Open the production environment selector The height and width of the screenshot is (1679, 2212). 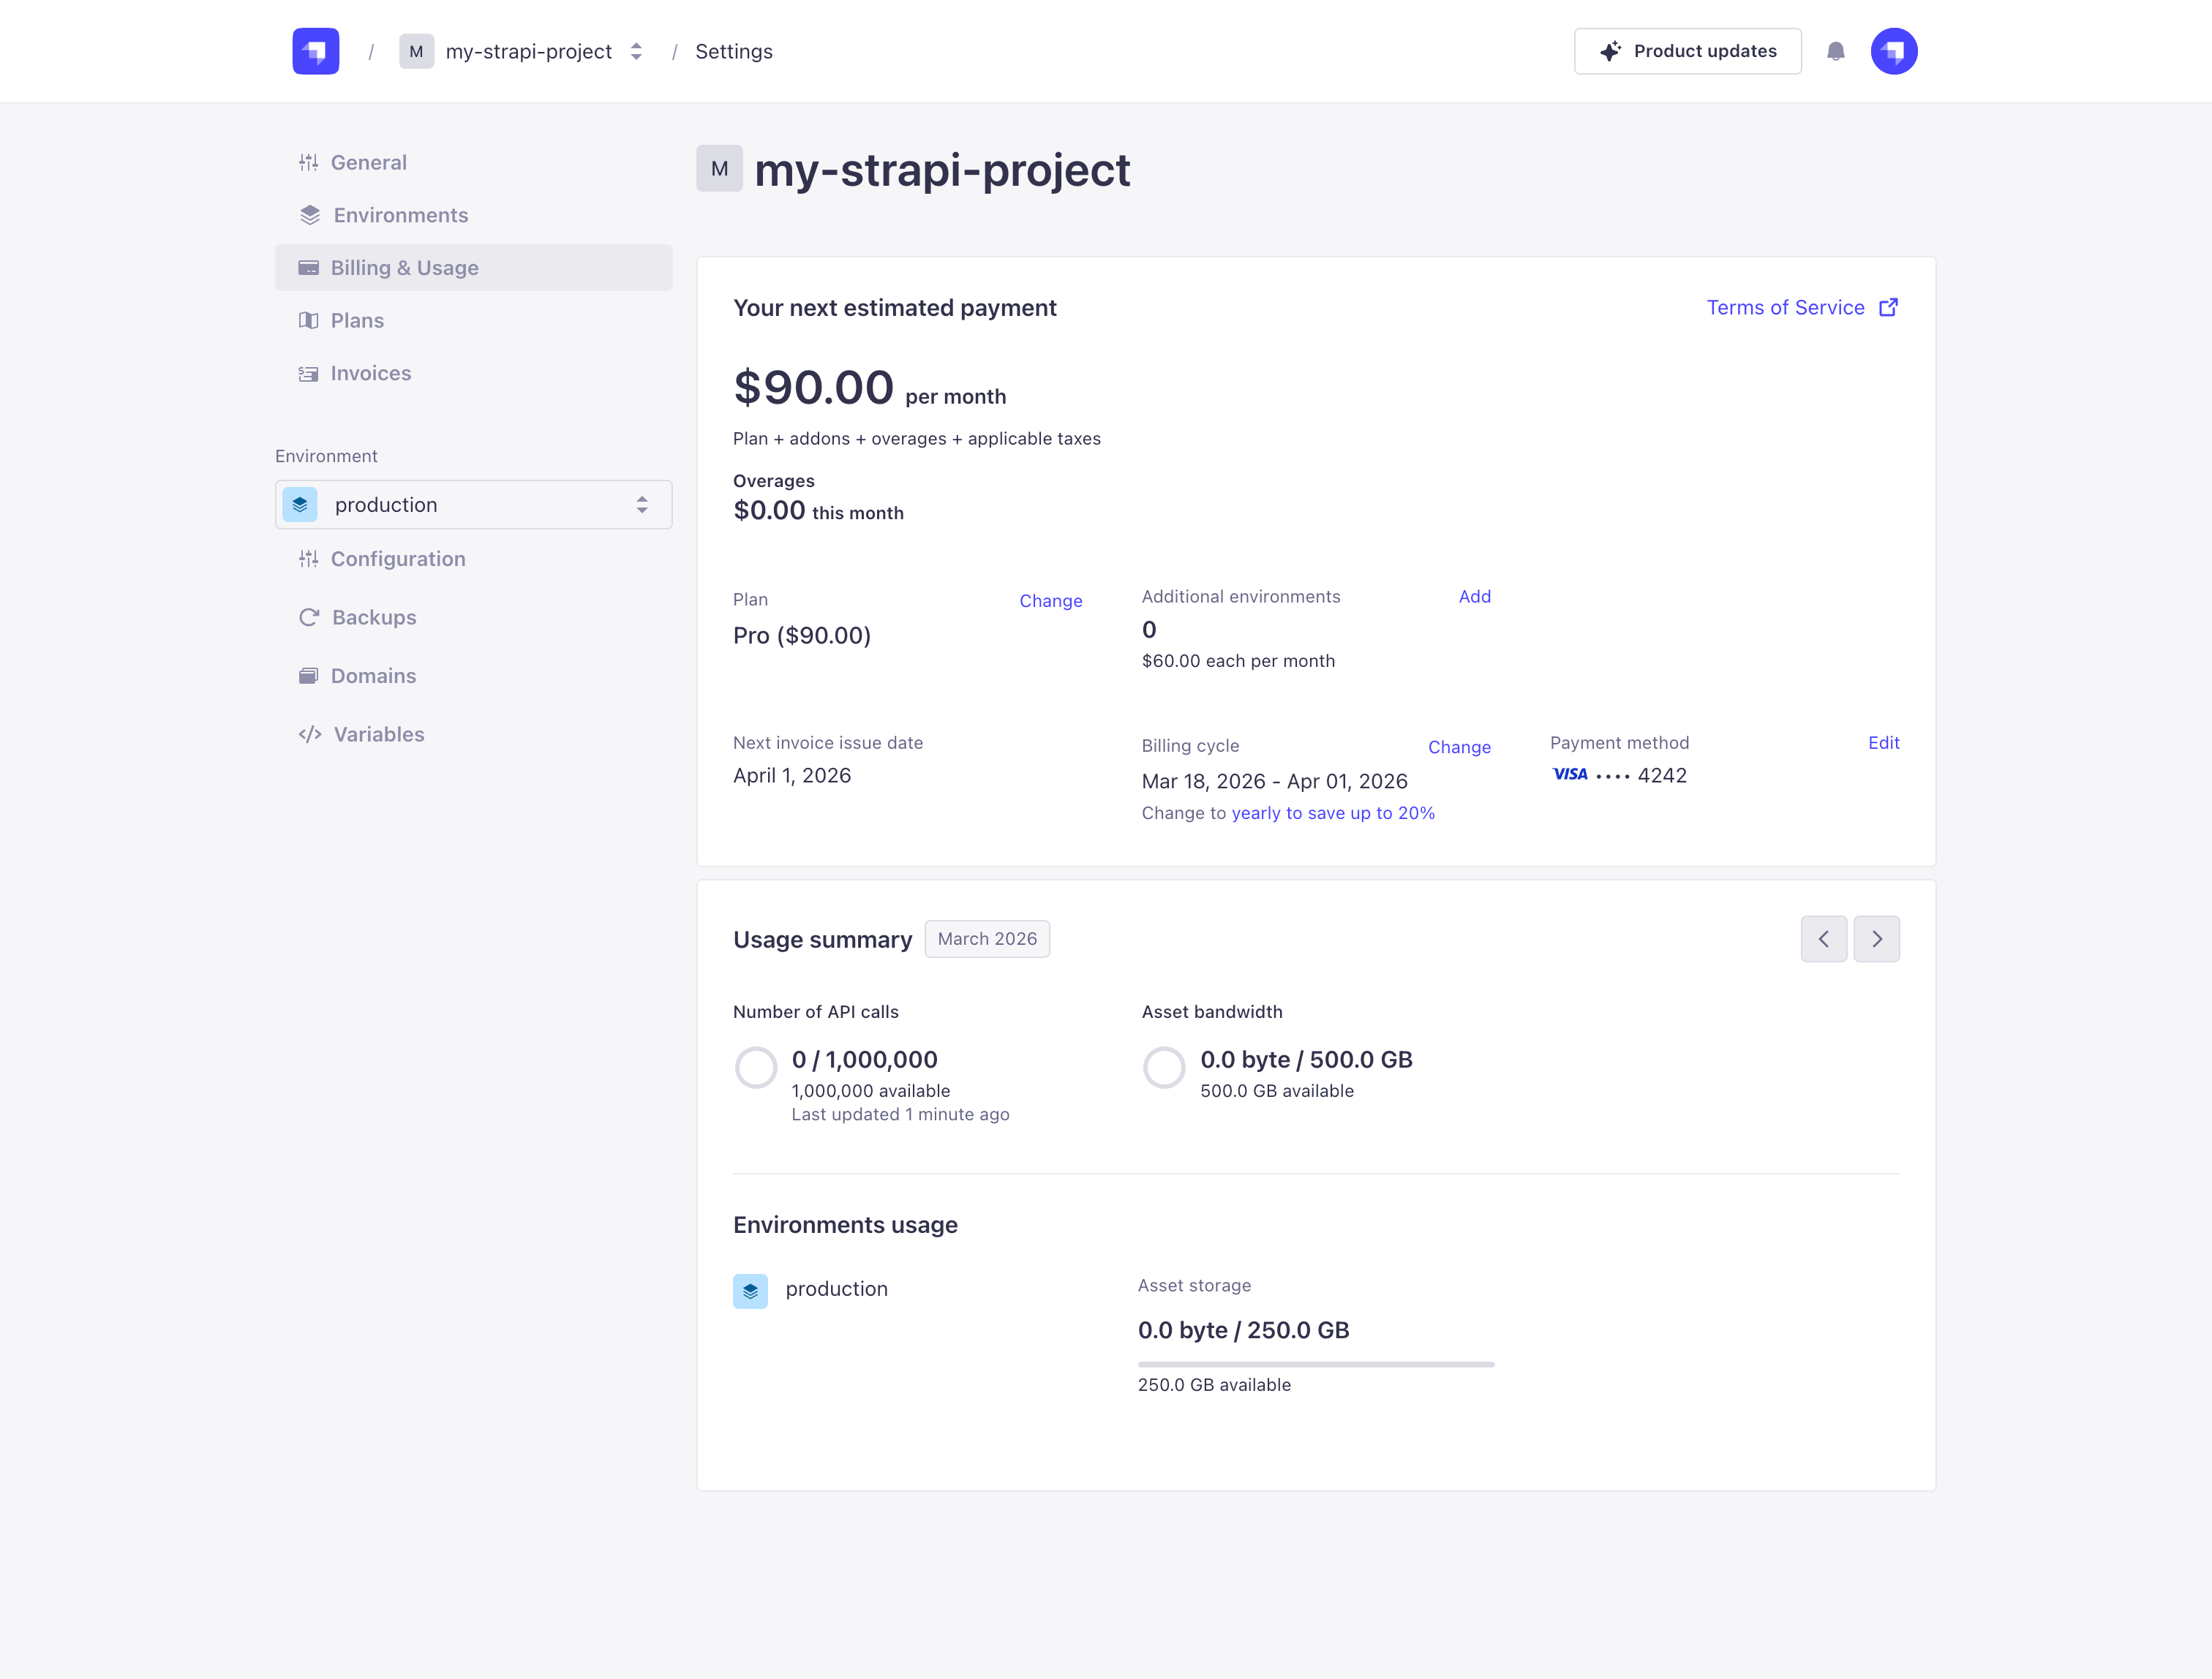473,504
